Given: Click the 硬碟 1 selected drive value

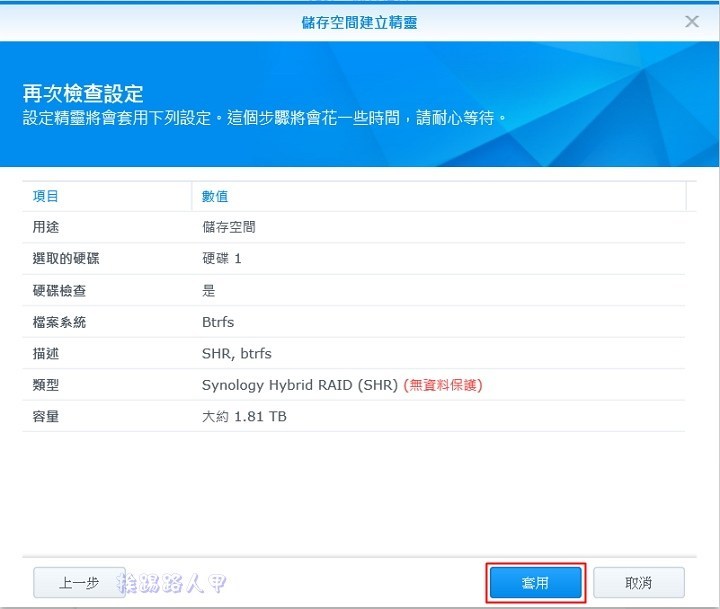Looking at the screenshot, I should 222,259.
